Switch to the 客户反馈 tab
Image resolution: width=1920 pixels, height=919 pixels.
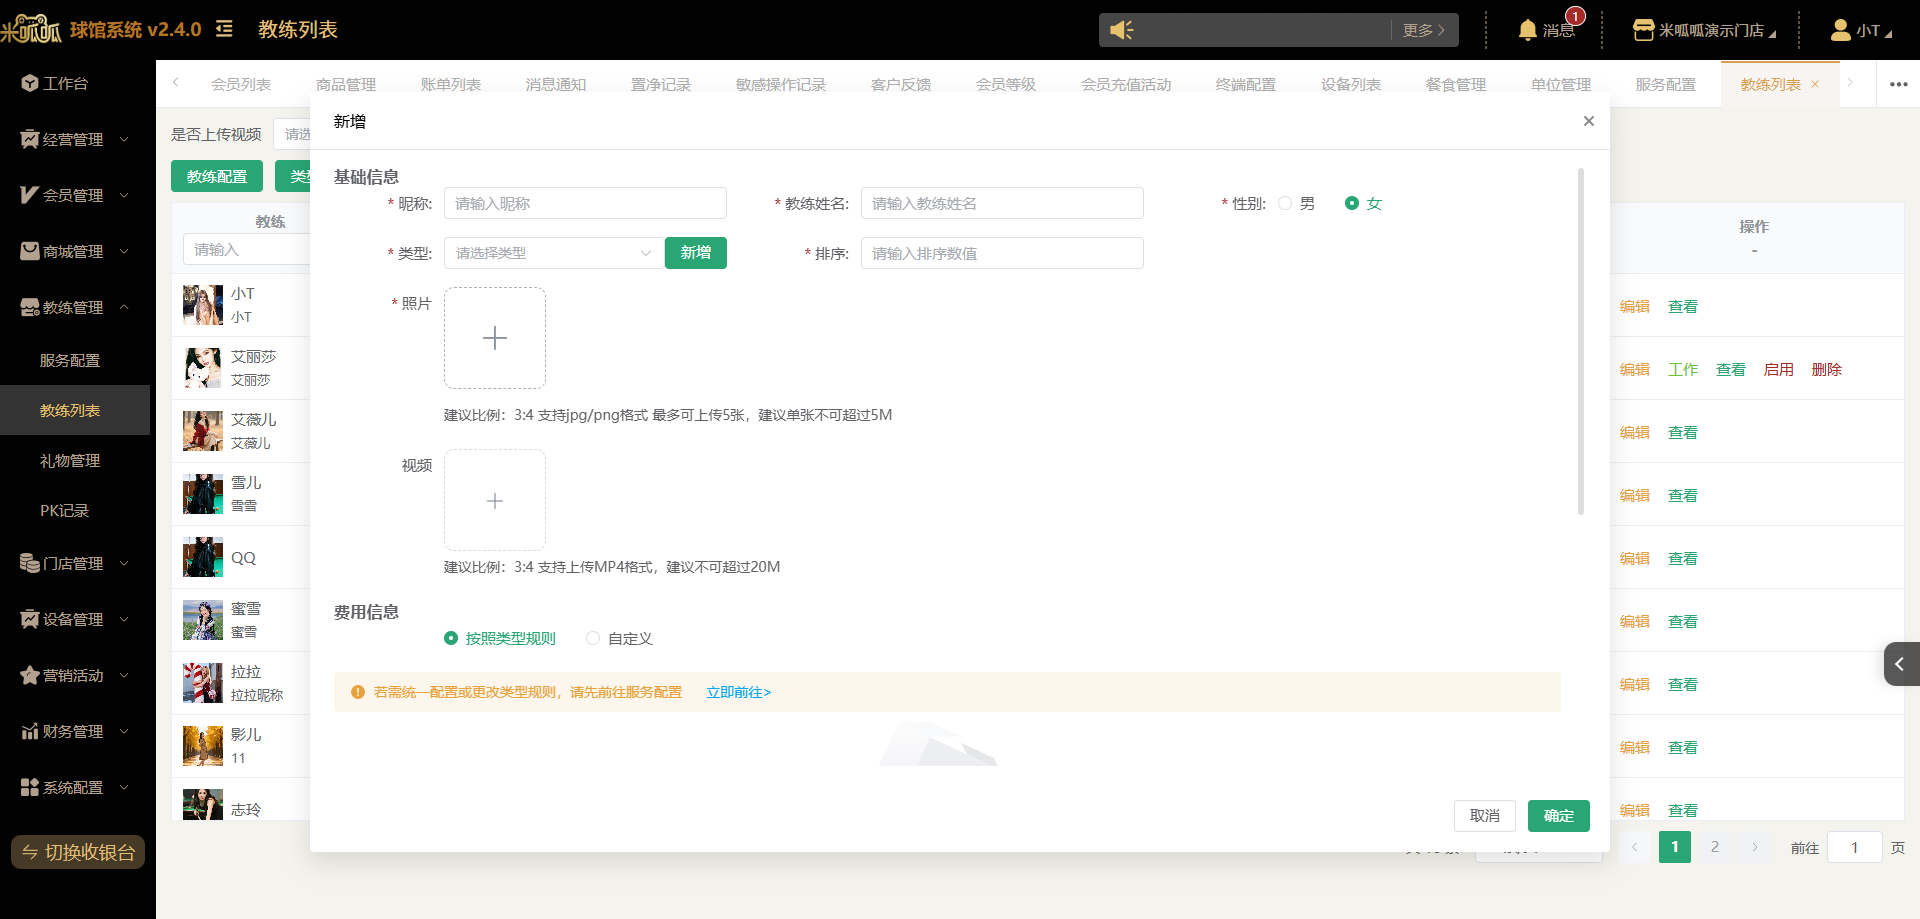(x=901, y=84)
